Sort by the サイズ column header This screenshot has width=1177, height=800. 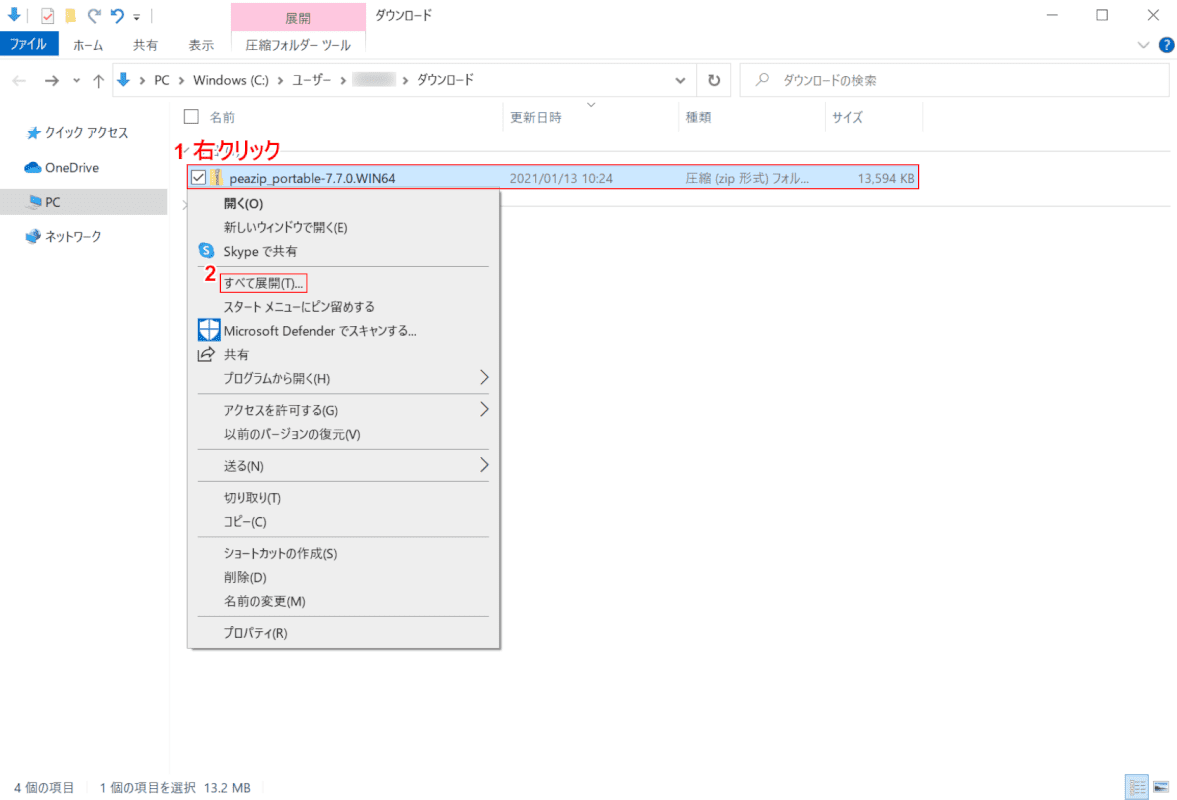click(x=847, y=117)
